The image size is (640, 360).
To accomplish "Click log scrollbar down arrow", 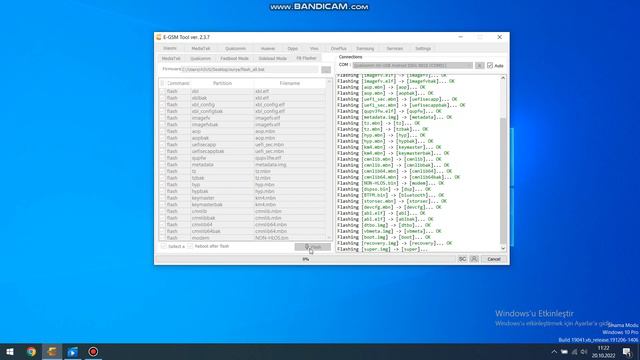I will [x=503, y=248].
